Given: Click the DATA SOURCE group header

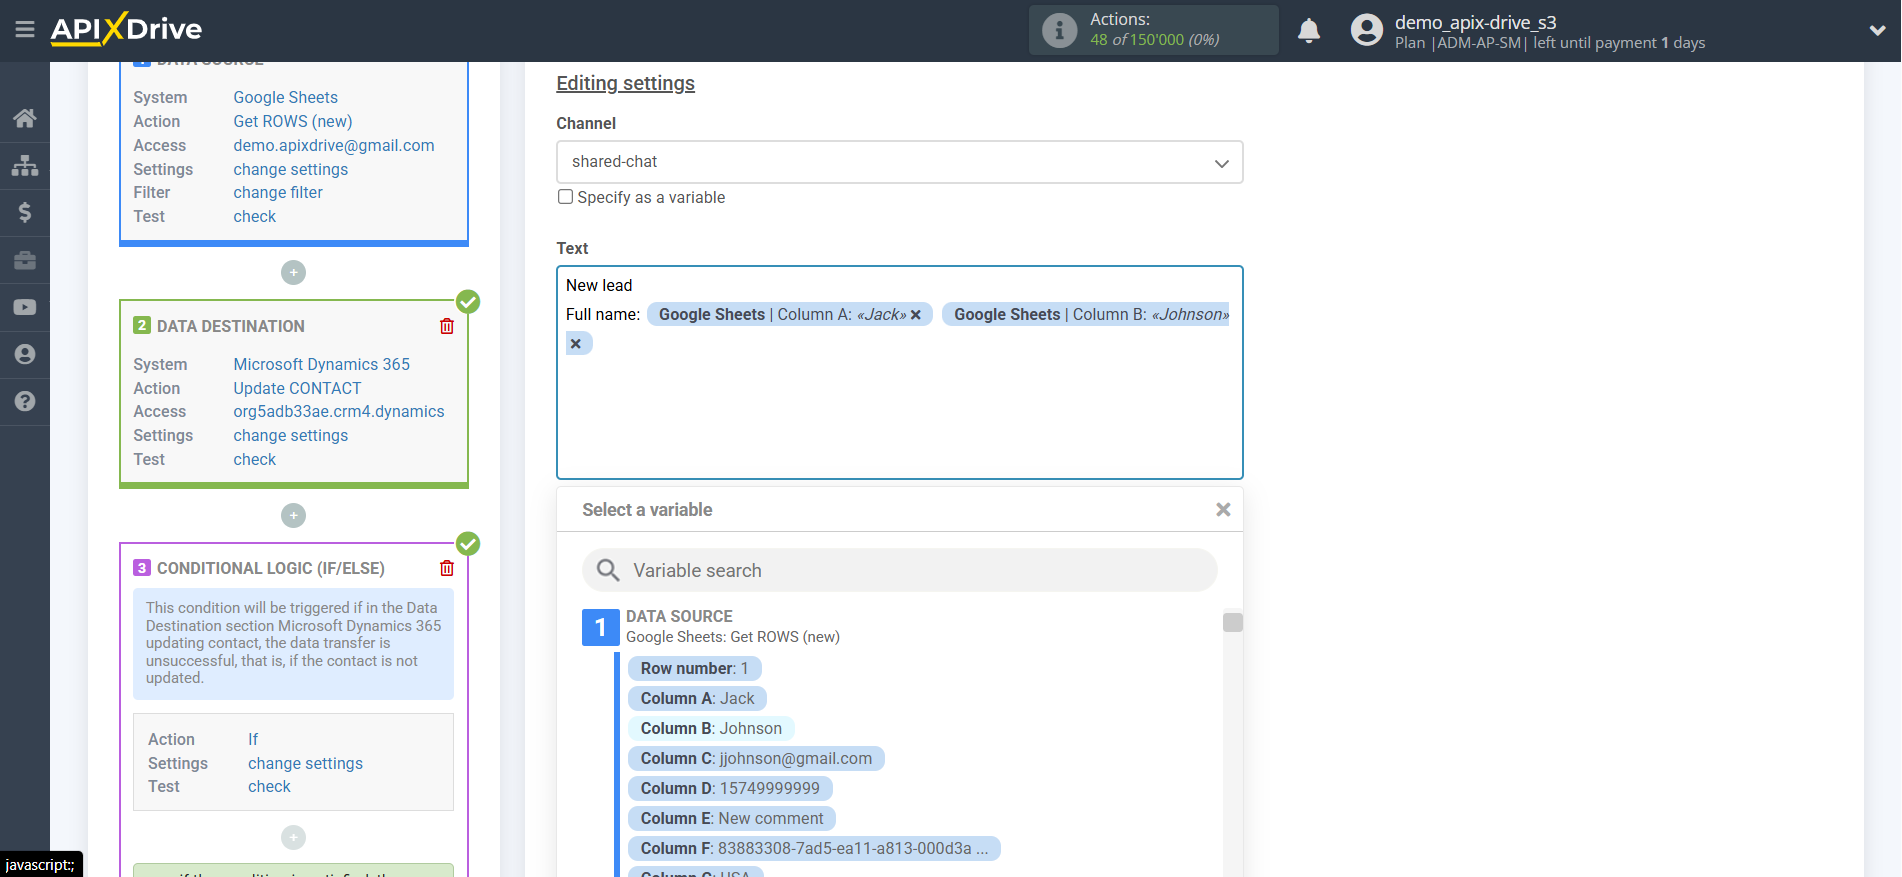Looking at the screenshot, I should (x=679, y=616).
